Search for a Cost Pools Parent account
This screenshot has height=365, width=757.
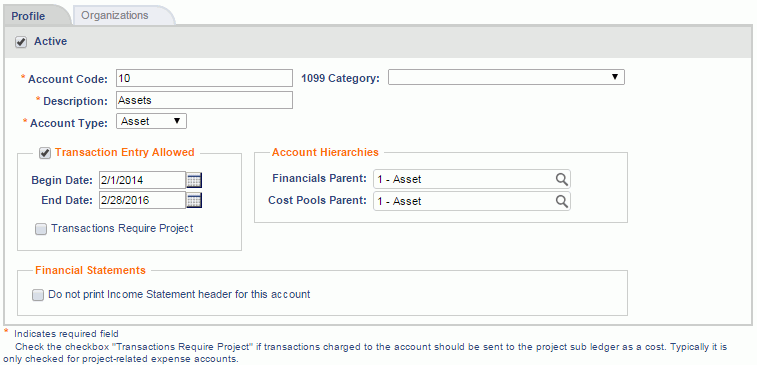[561, 201]
